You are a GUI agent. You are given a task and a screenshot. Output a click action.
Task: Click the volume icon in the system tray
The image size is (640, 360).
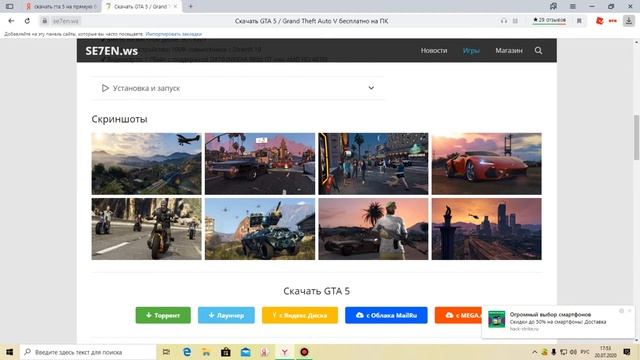point(573,352)
